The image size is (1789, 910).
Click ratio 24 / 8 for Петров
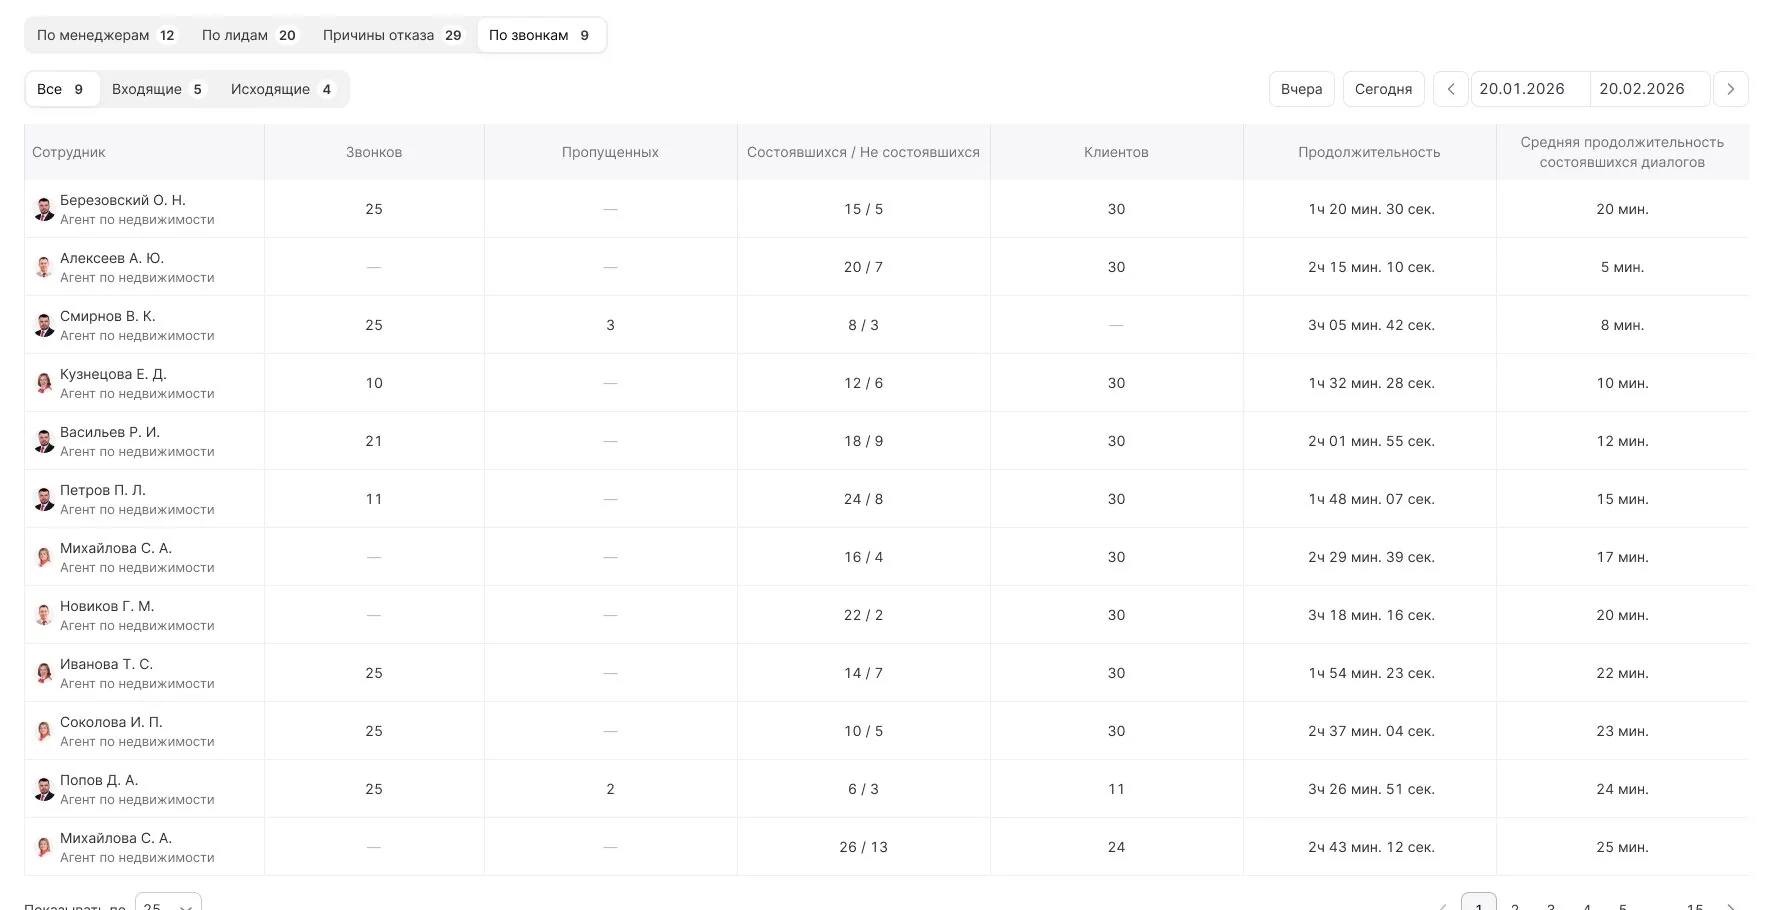coord(863,499)
